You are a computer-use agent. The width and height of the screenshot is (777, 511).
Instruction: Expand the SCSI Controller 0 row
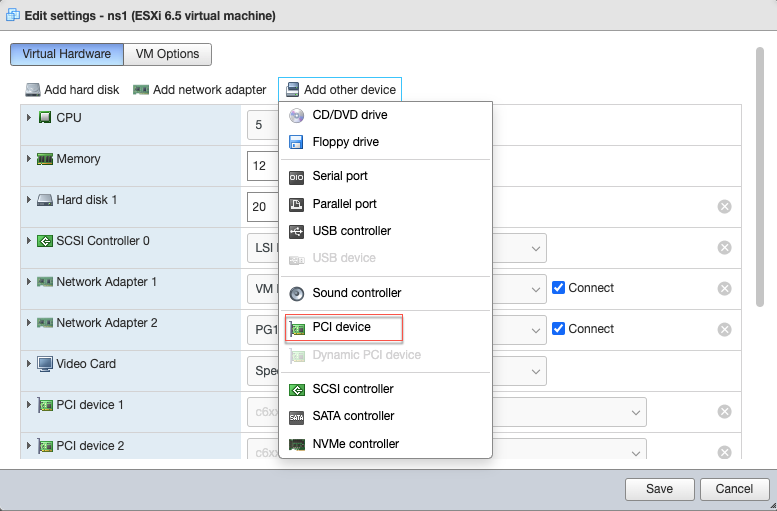point(29,241)
